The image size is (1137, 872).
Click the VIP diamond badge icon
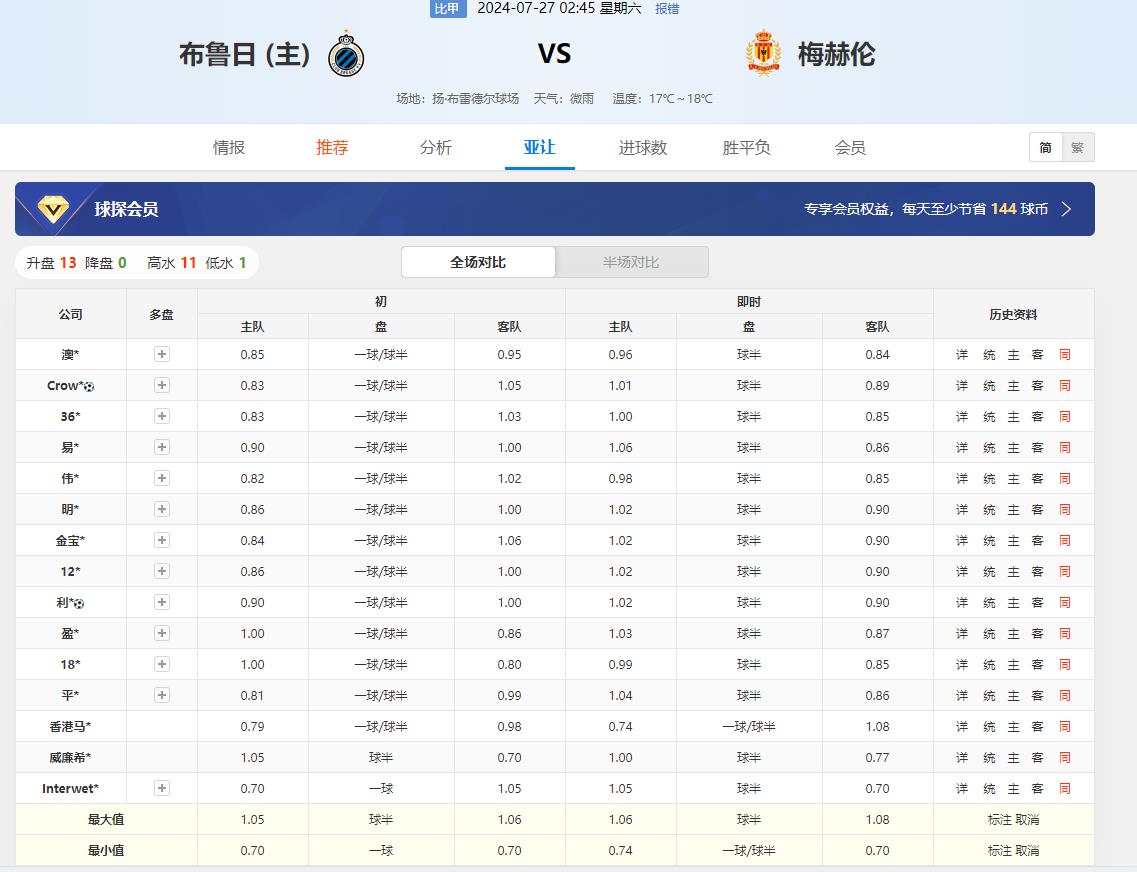[53, 208]
